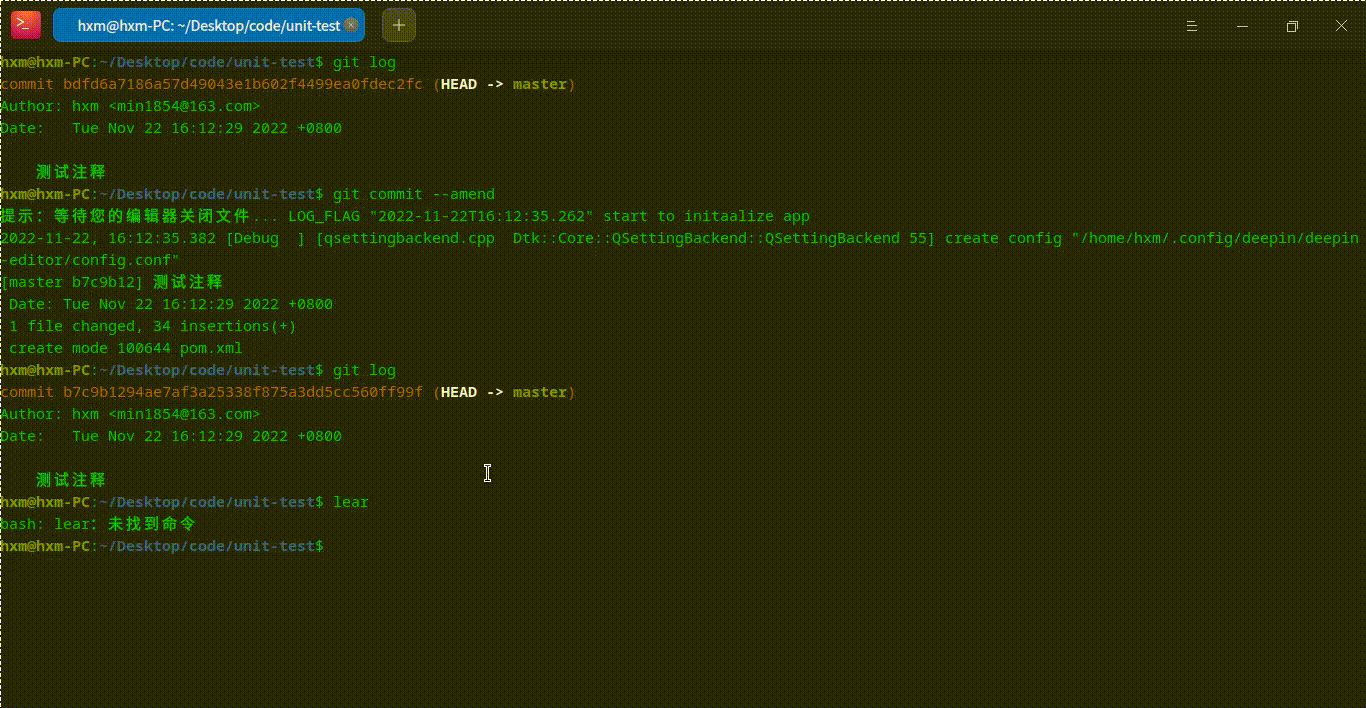Click the I-beam cursor in the terminal area

coord(487,473)
